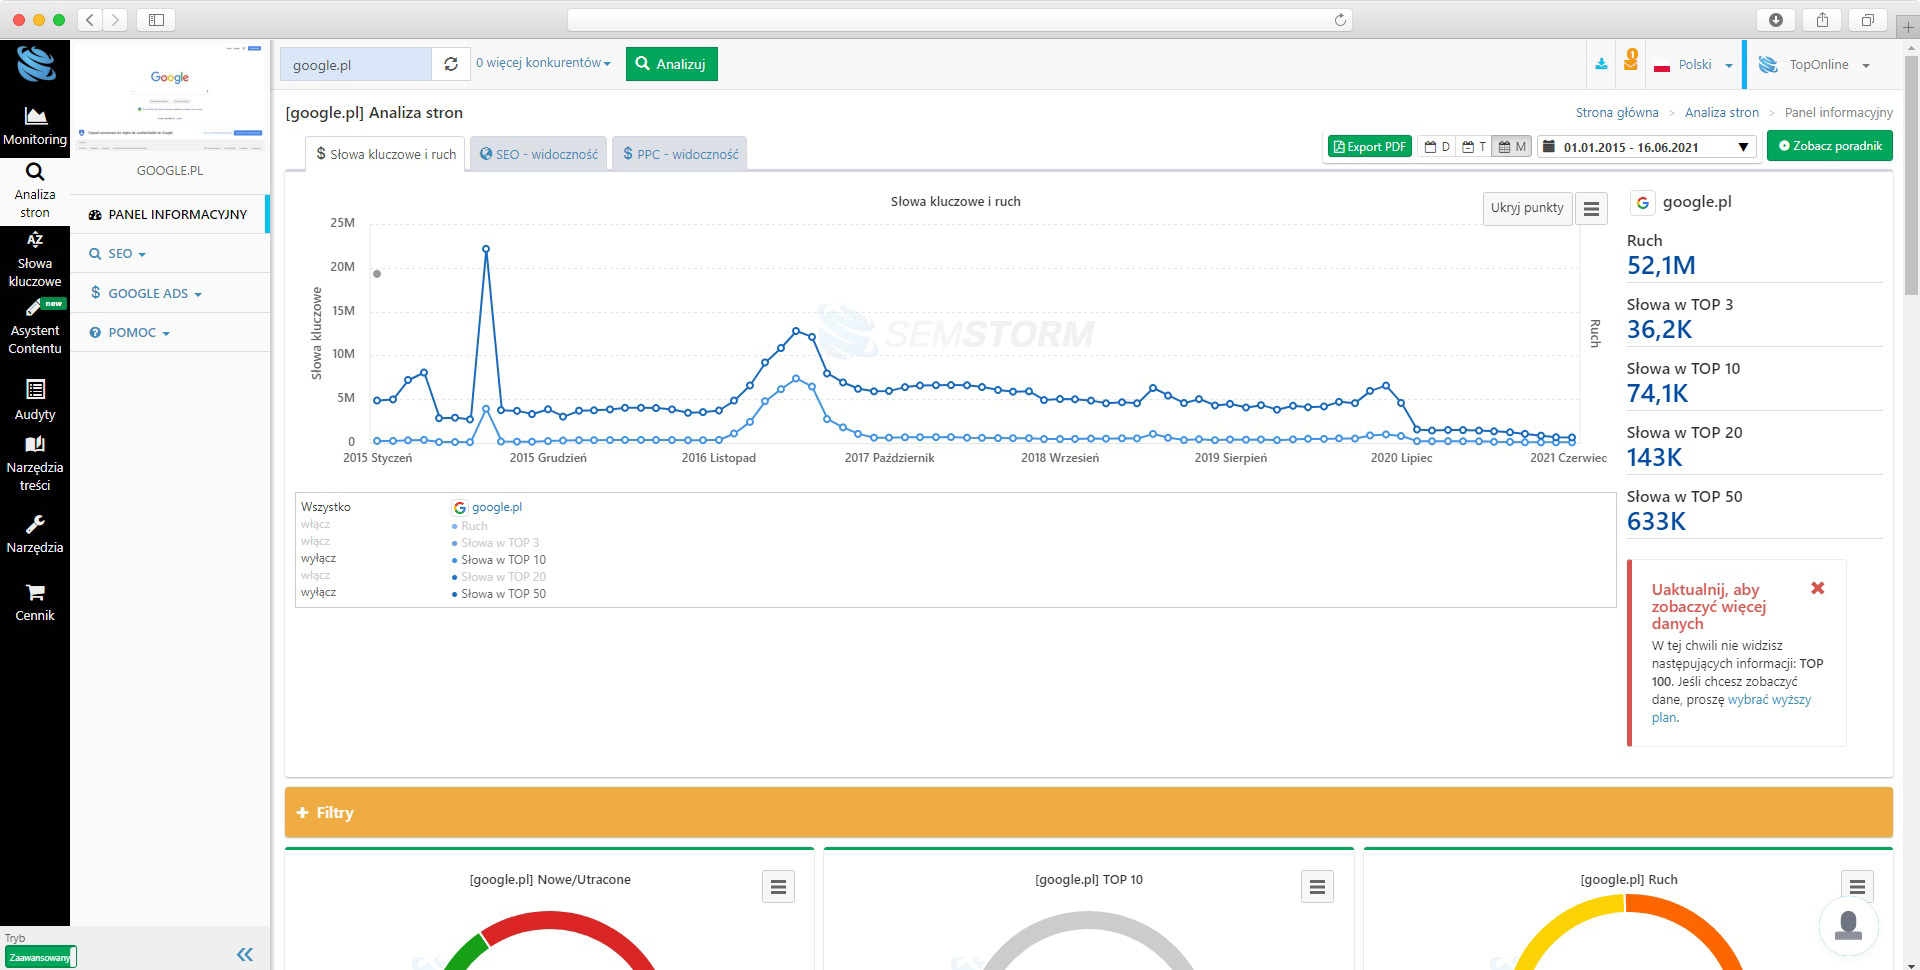Click Zobacz poradnik button

[1829, 146]
